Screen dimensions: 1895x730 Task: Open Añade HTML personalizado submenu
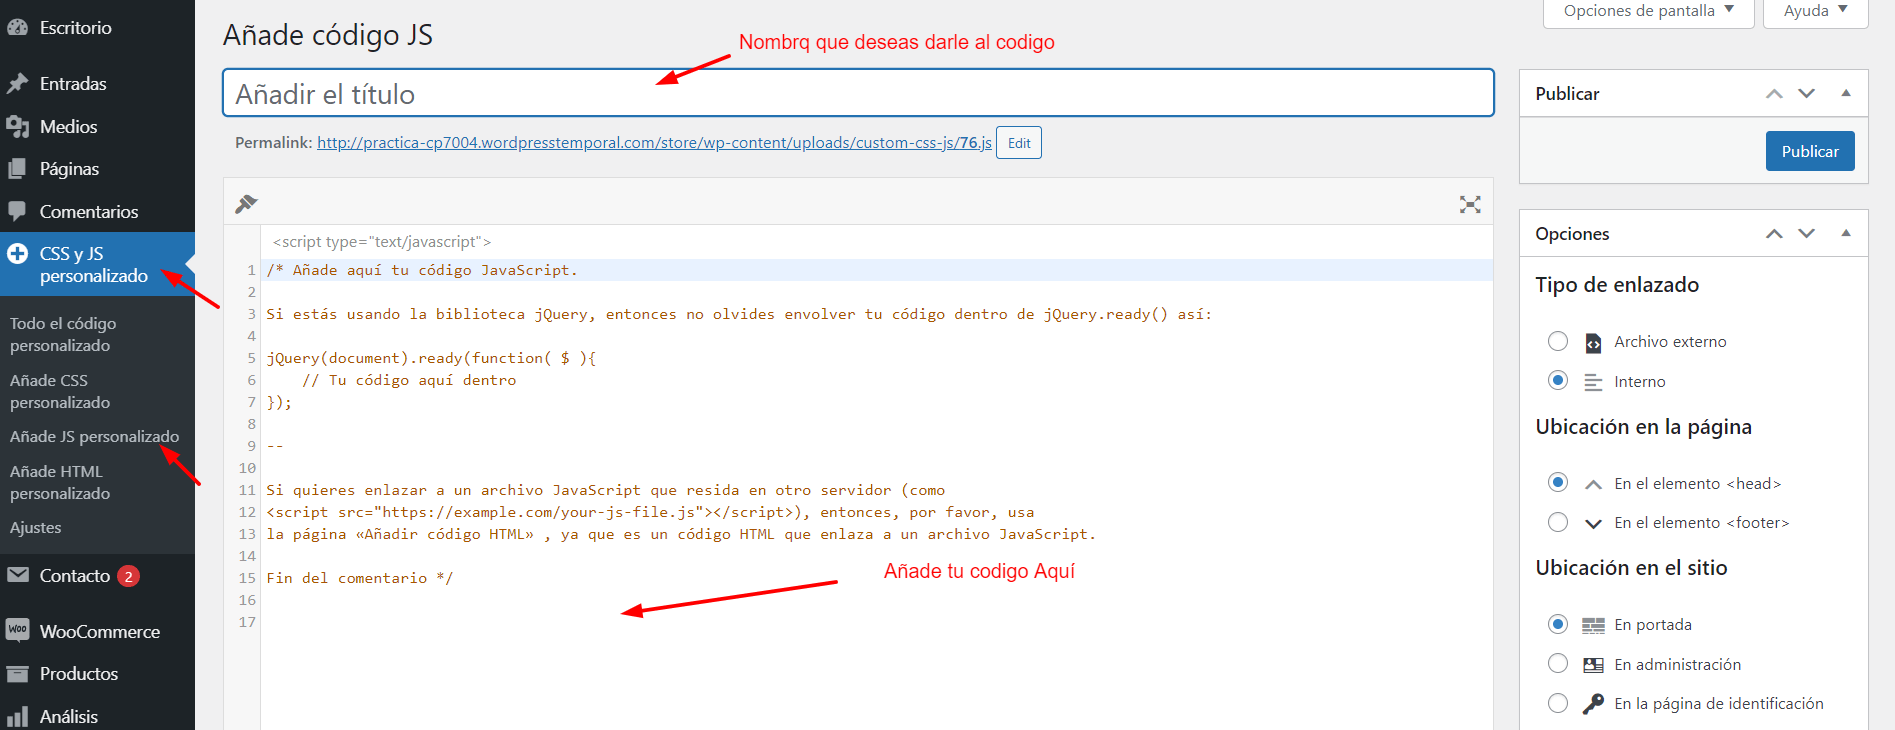pyautogui.click(x=60, y=482)
